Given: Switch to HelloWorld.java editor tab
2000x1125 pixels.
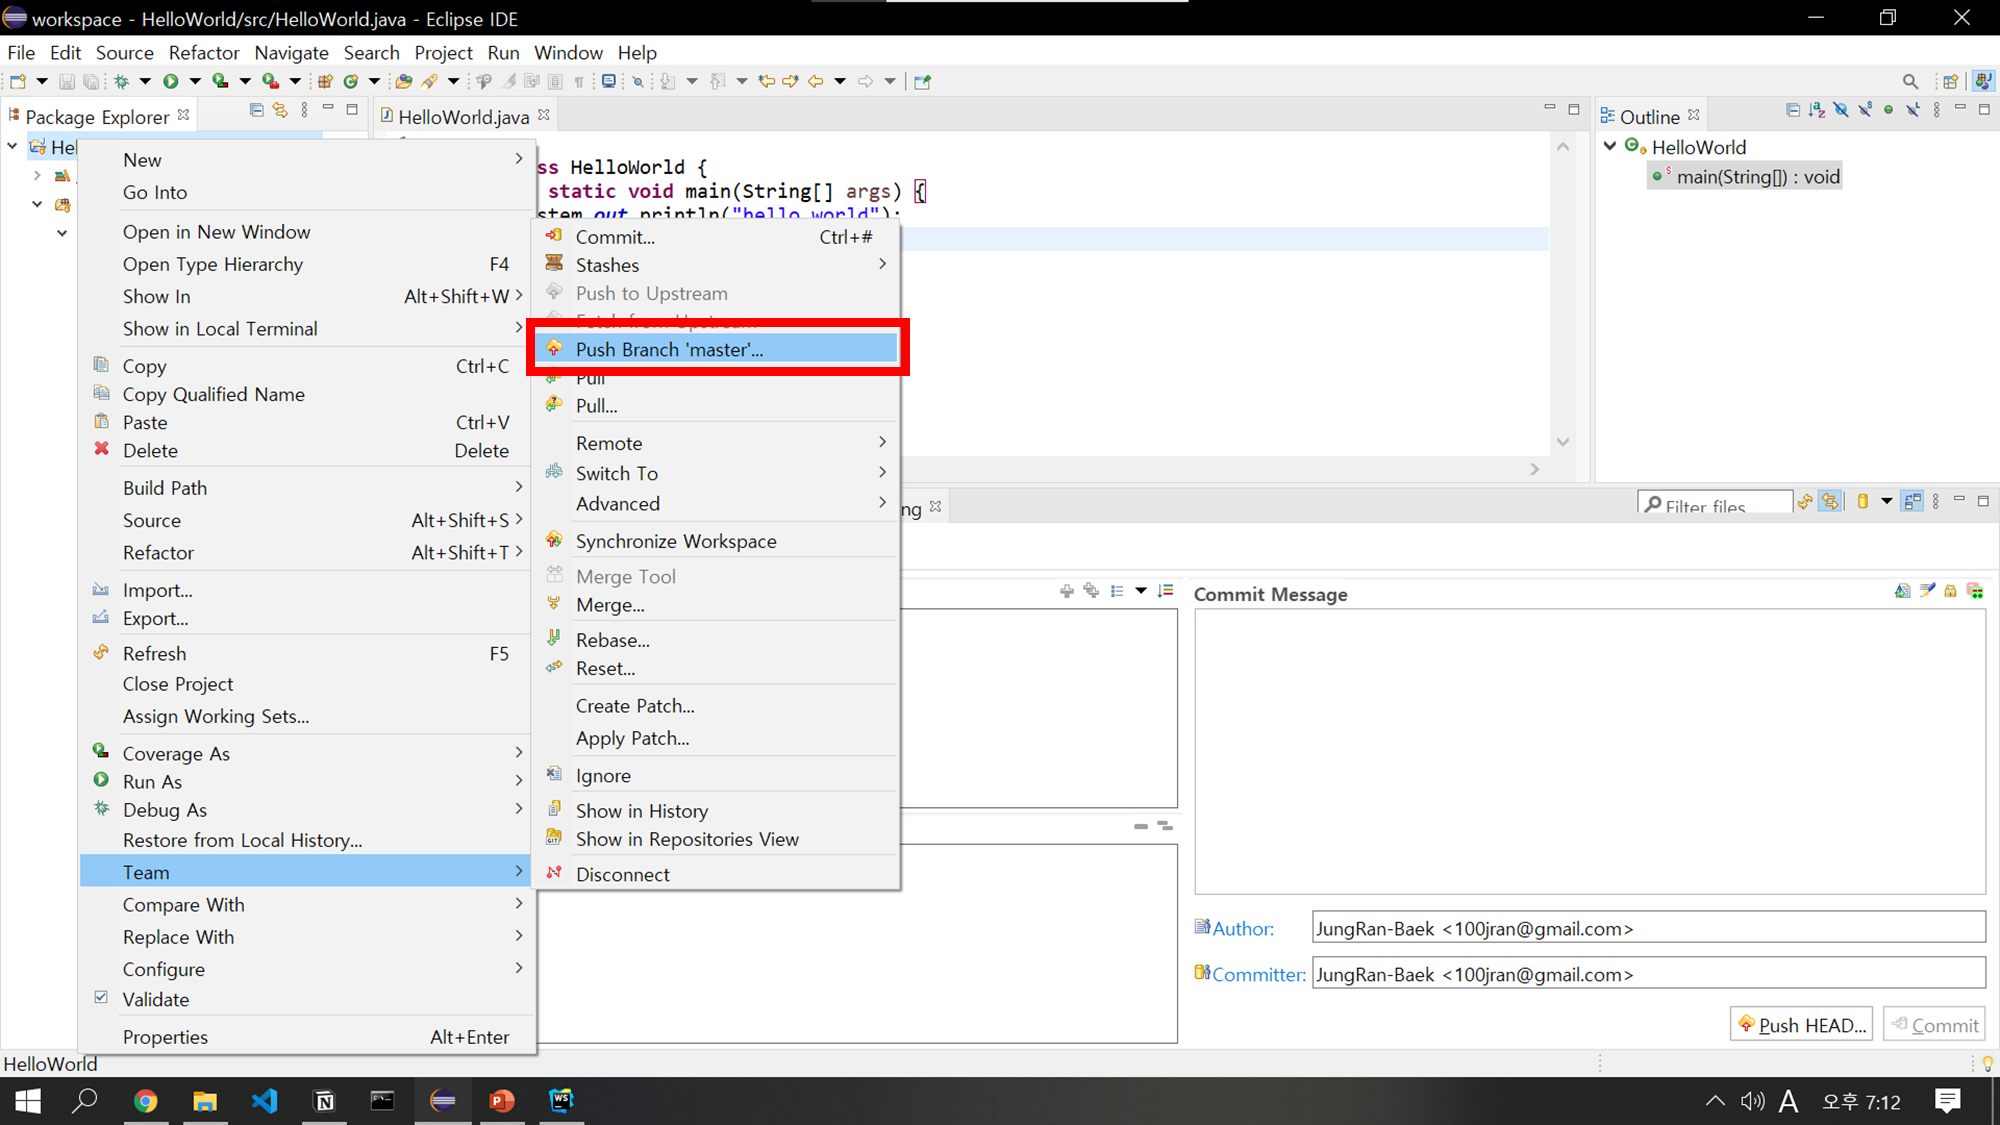Looking at the screenshot, I should (x=463, y=117).
